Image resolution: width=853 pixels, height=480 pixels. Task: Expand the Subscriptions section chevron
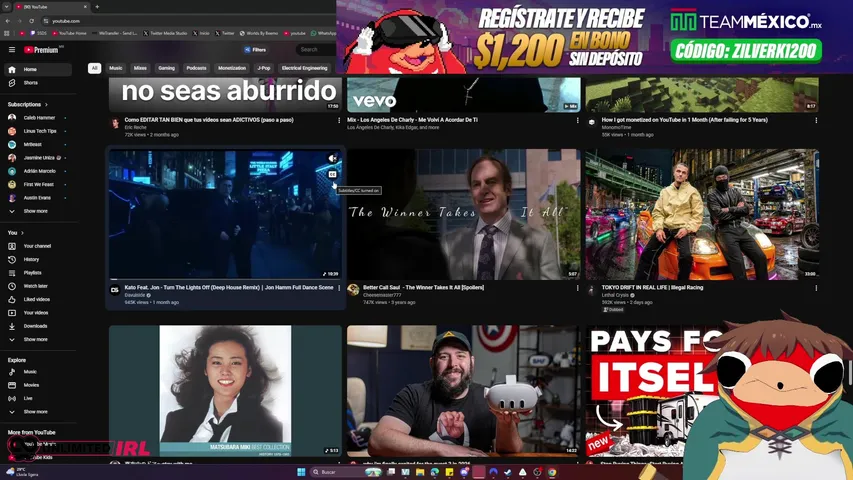[x=46, y=104]
